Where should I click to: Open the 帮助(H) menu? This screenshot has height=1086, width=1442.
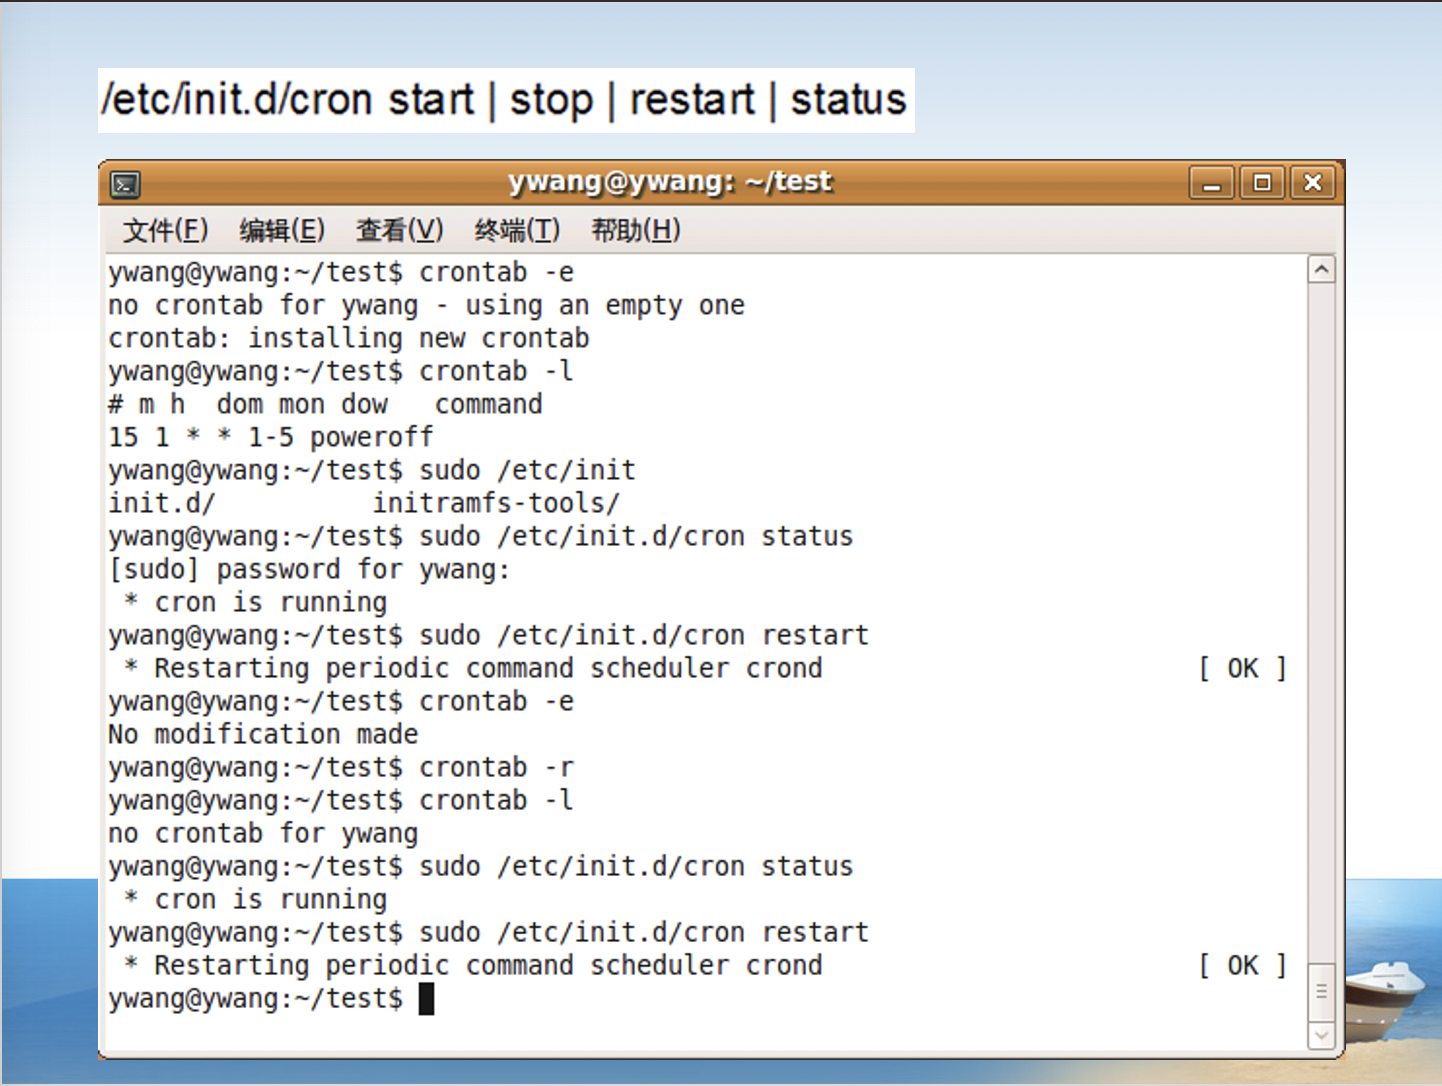[636, 231]
